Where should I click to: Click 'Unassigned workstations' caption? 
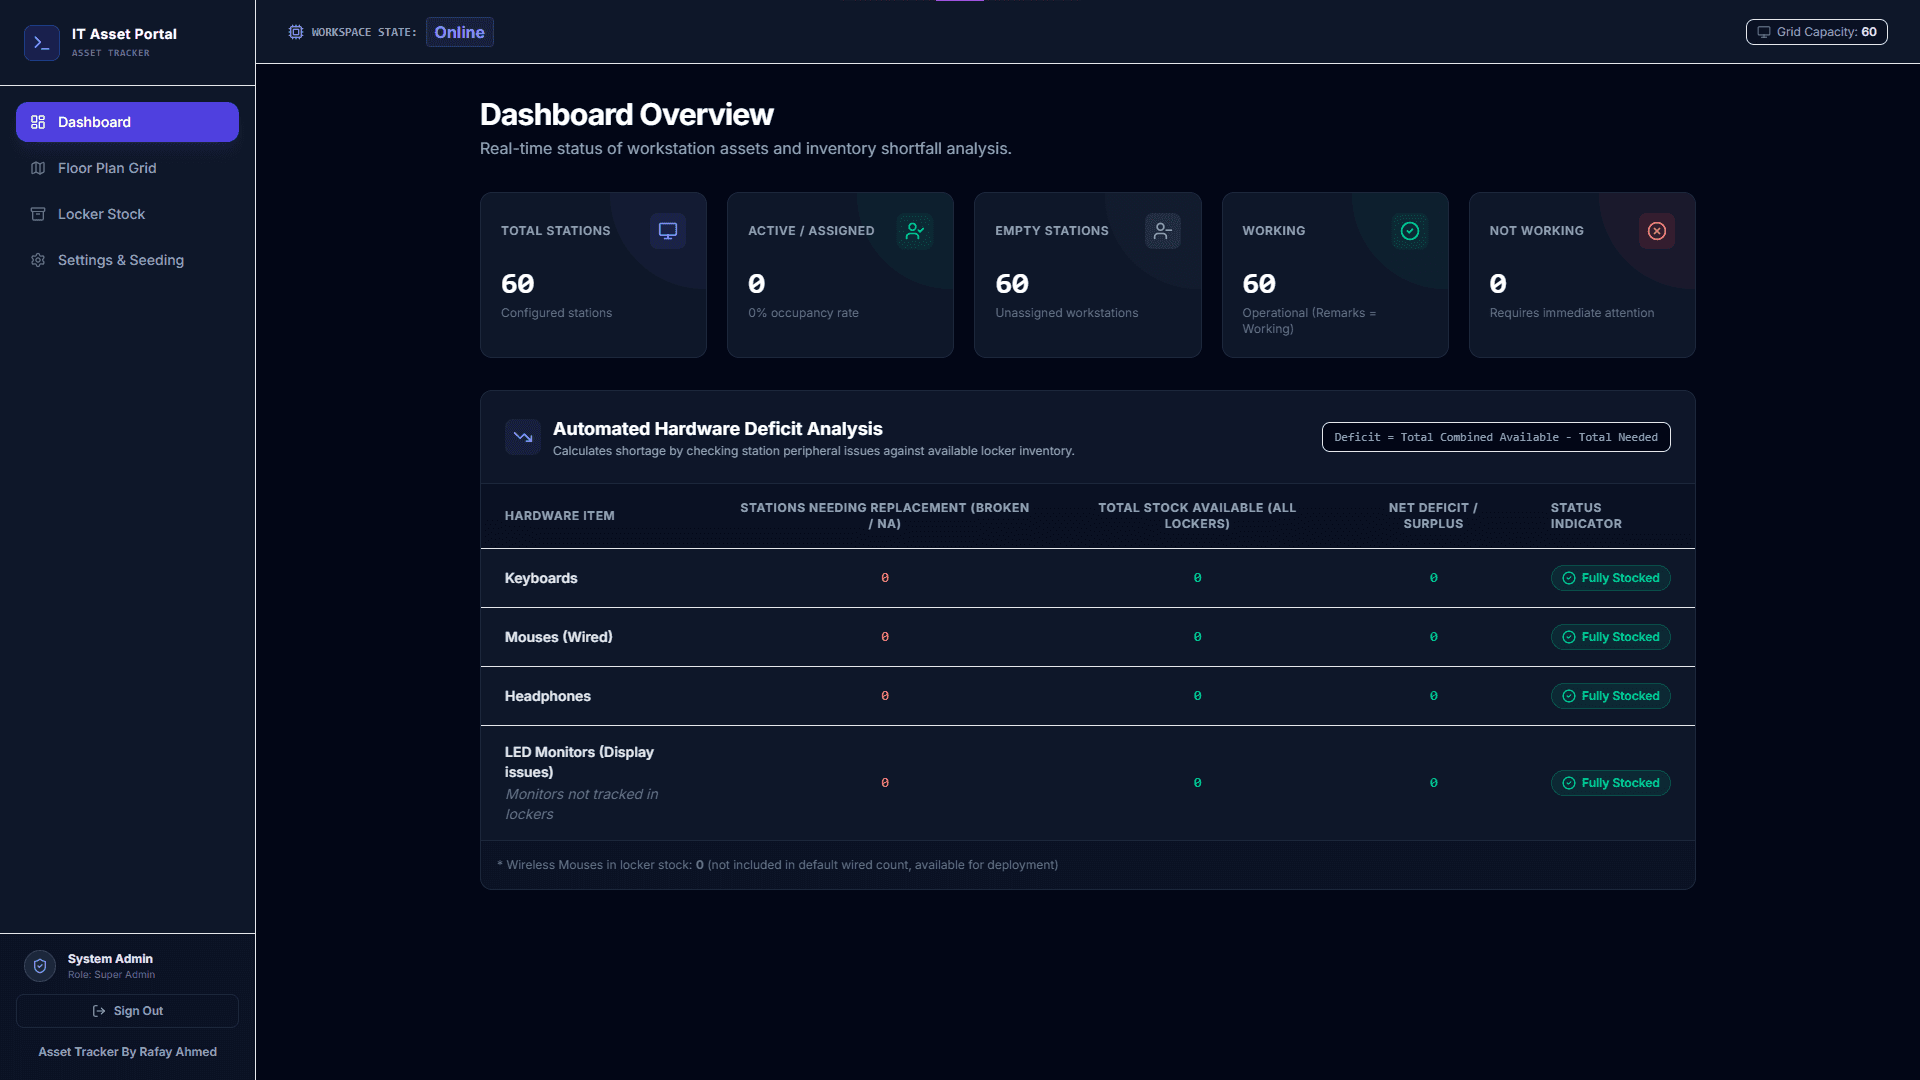click(x=1067, y=313)
